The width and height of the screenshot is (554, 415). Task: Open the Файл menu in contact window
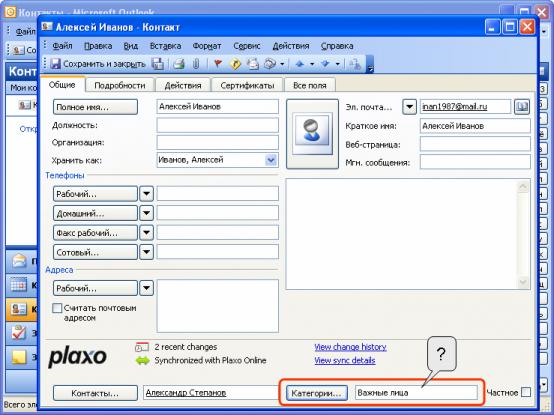click(x=62, y=46)
